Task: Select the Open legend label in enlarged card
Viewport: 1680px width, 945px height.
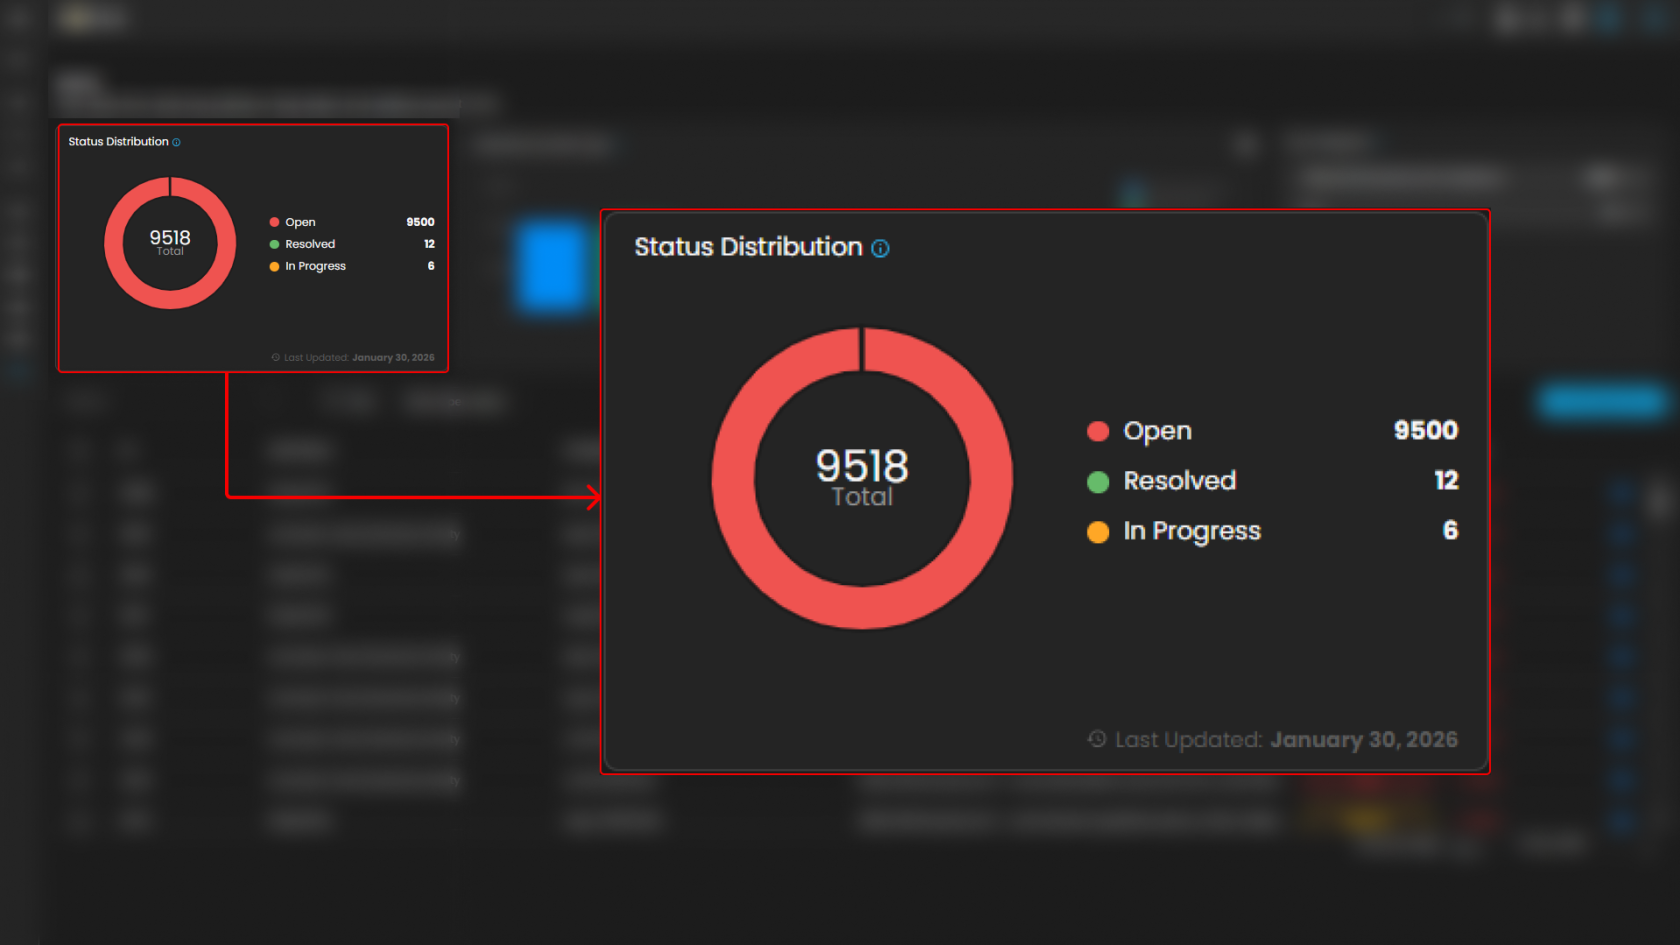Action: (x=1157, y=431)
